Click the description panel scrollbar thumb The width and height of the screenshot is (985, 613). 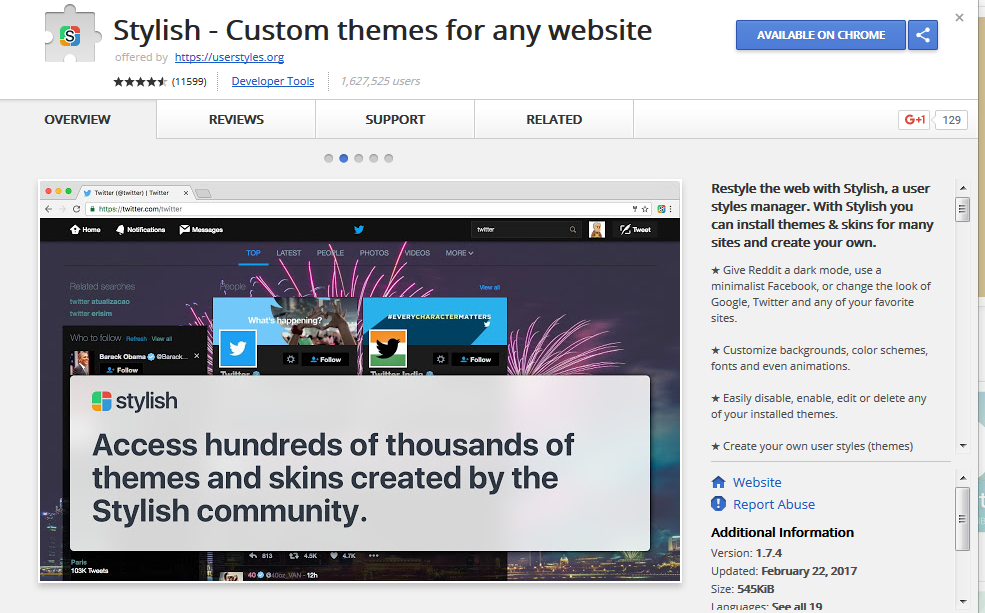click(962, 209)
